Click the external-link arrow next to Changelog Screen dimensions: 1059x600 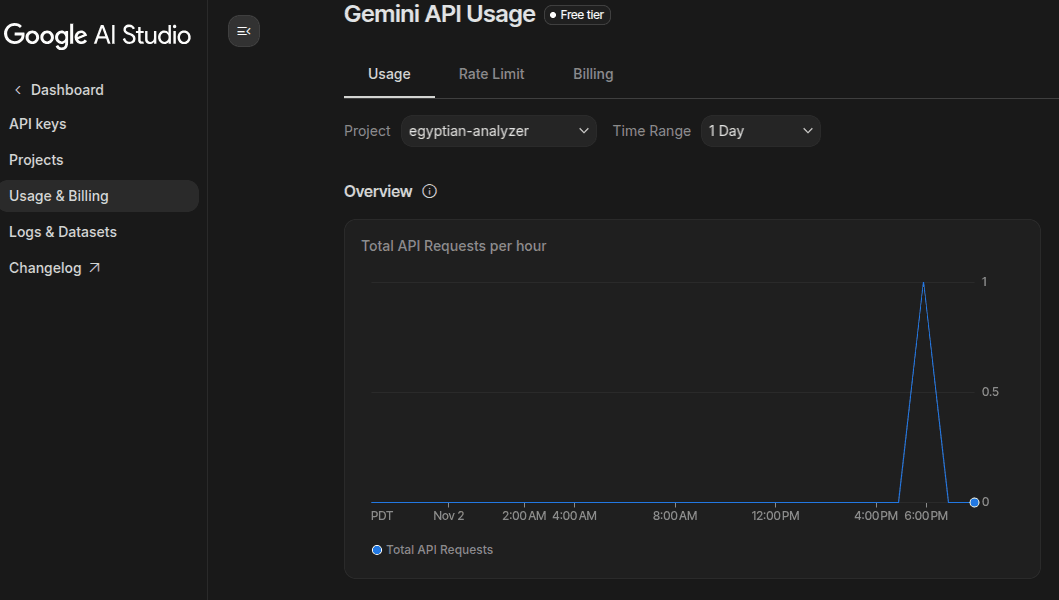[x=95, y=268]
